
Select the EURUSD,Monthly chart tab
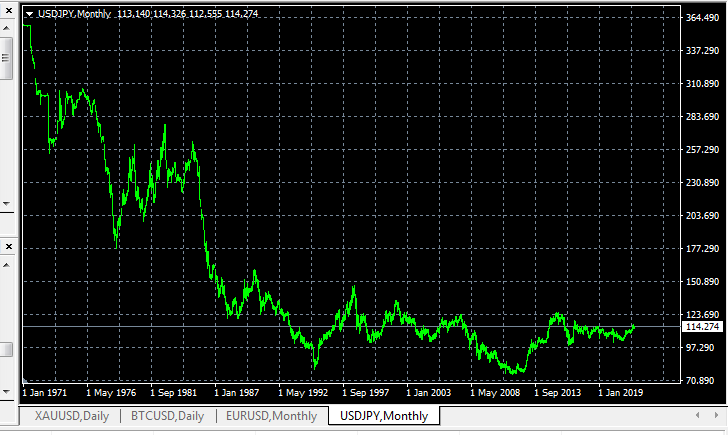[271, 416]
